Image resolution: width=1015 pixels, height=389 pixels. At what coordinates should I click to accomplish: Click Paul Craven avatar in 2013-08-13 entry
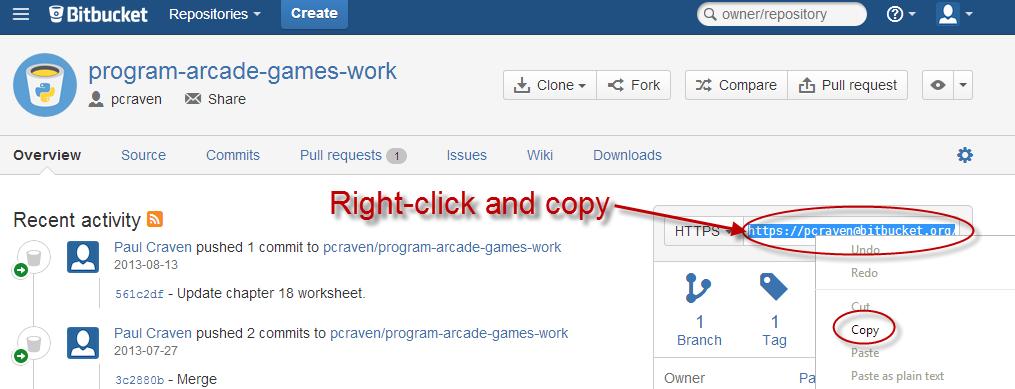tap(83, 257)
